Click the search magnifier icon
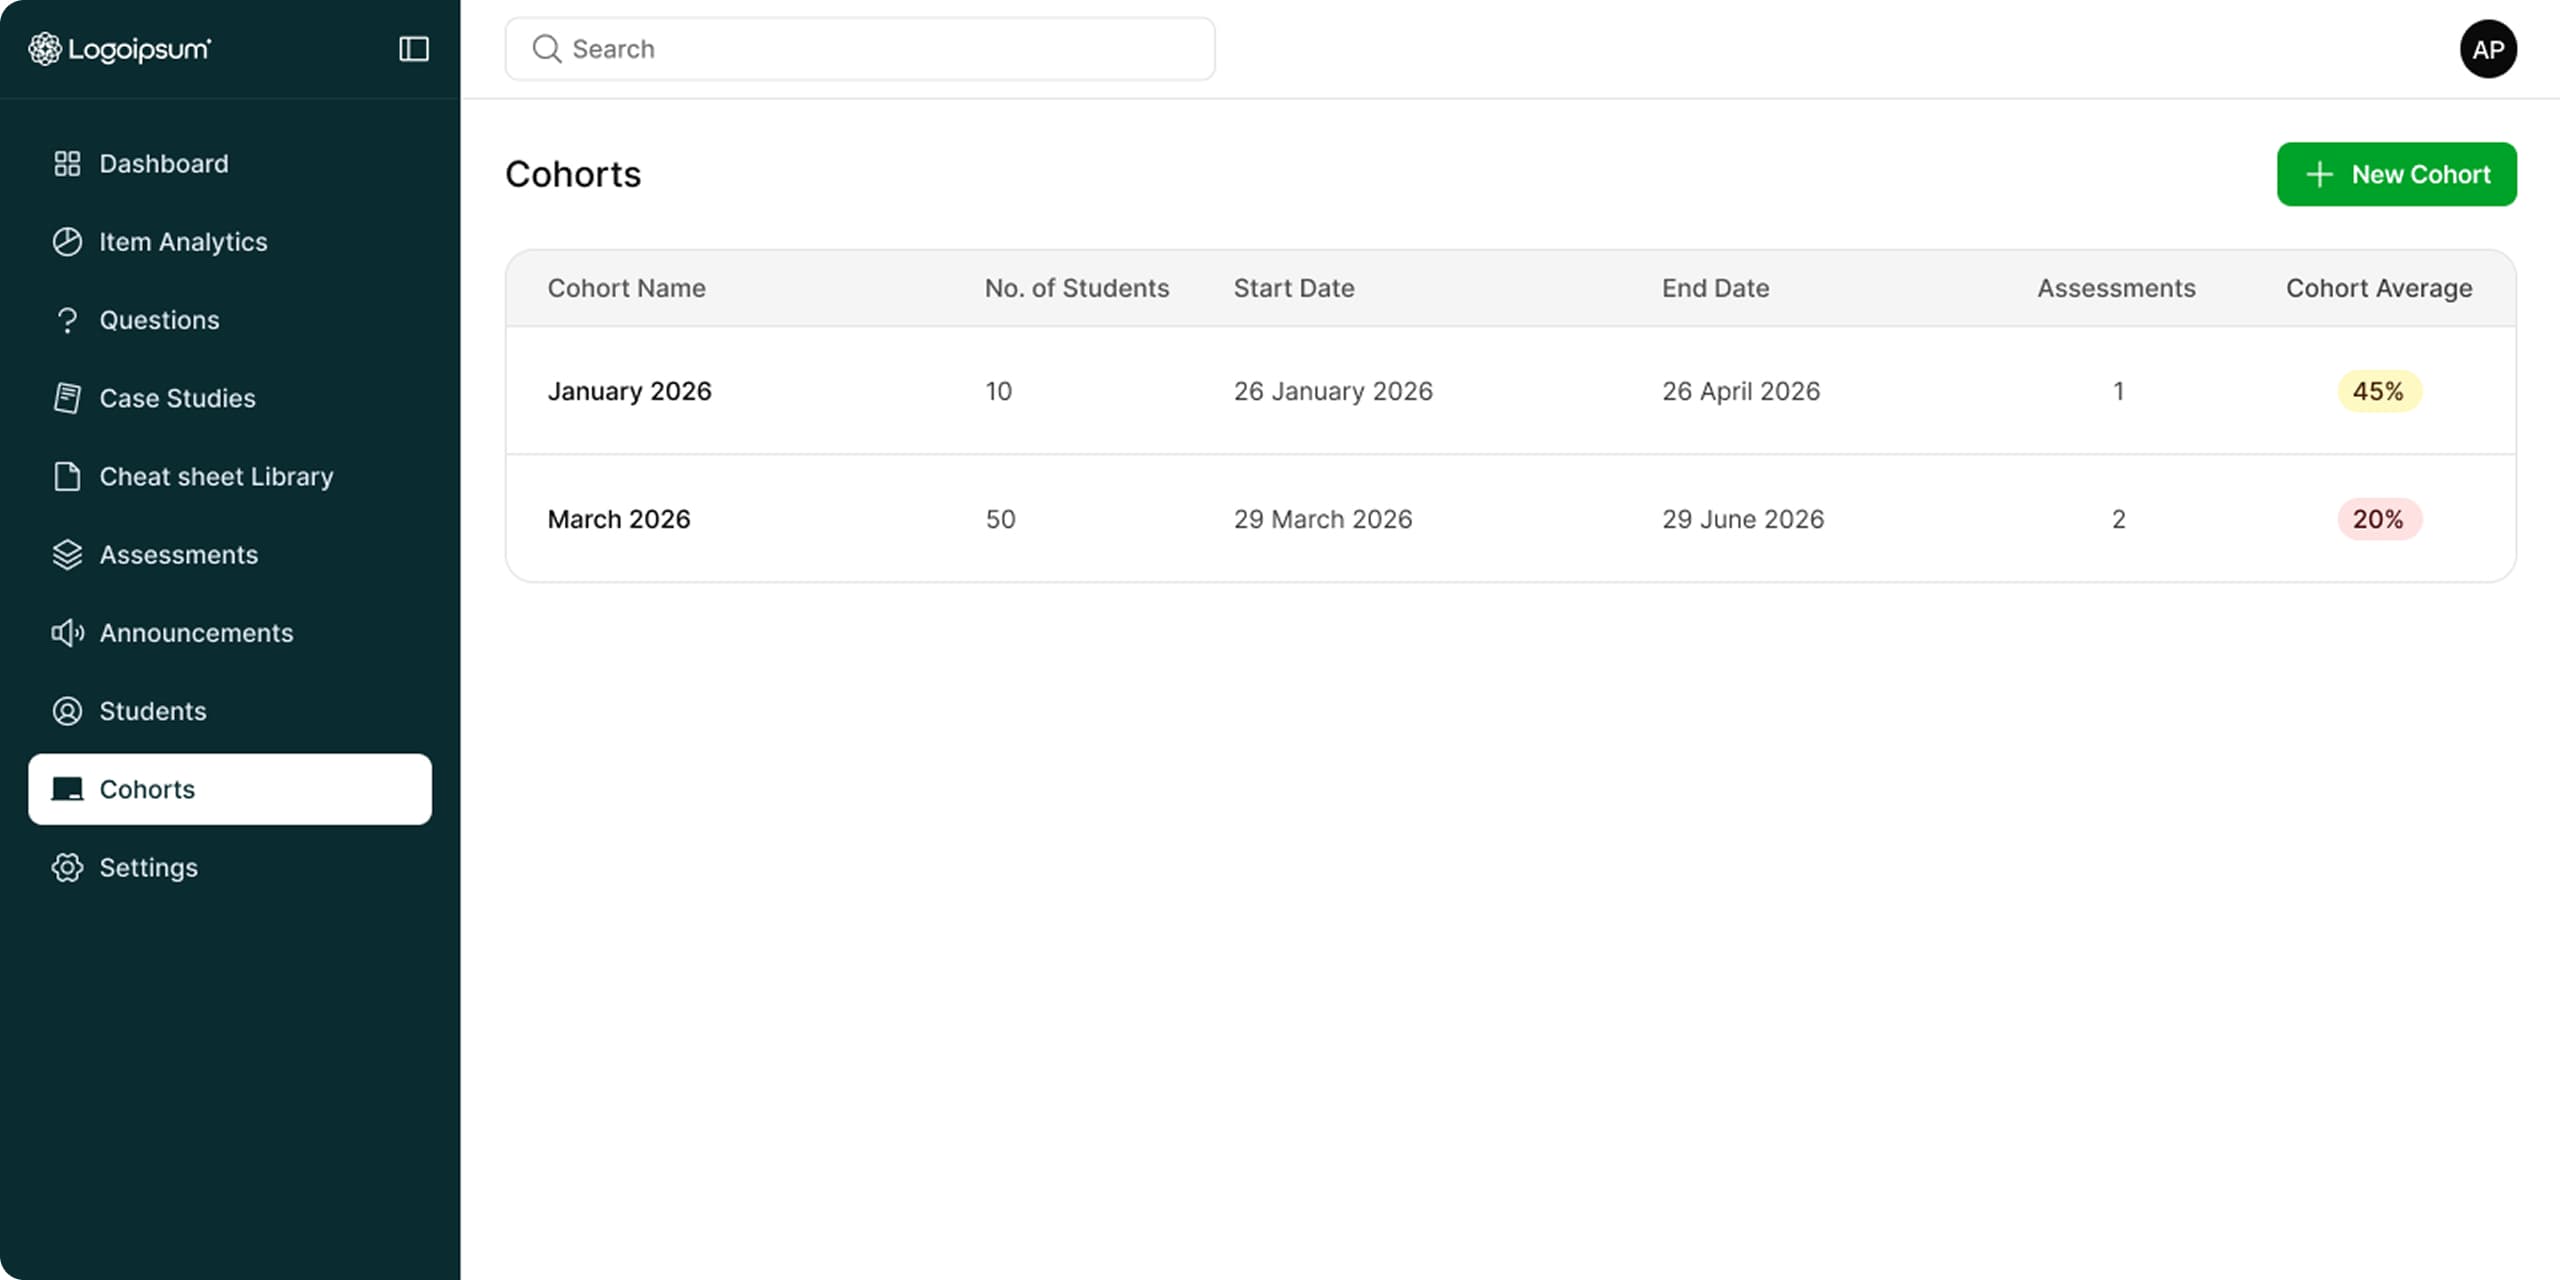Viewport: 2560px width, 1280px height. pos(546,49)
